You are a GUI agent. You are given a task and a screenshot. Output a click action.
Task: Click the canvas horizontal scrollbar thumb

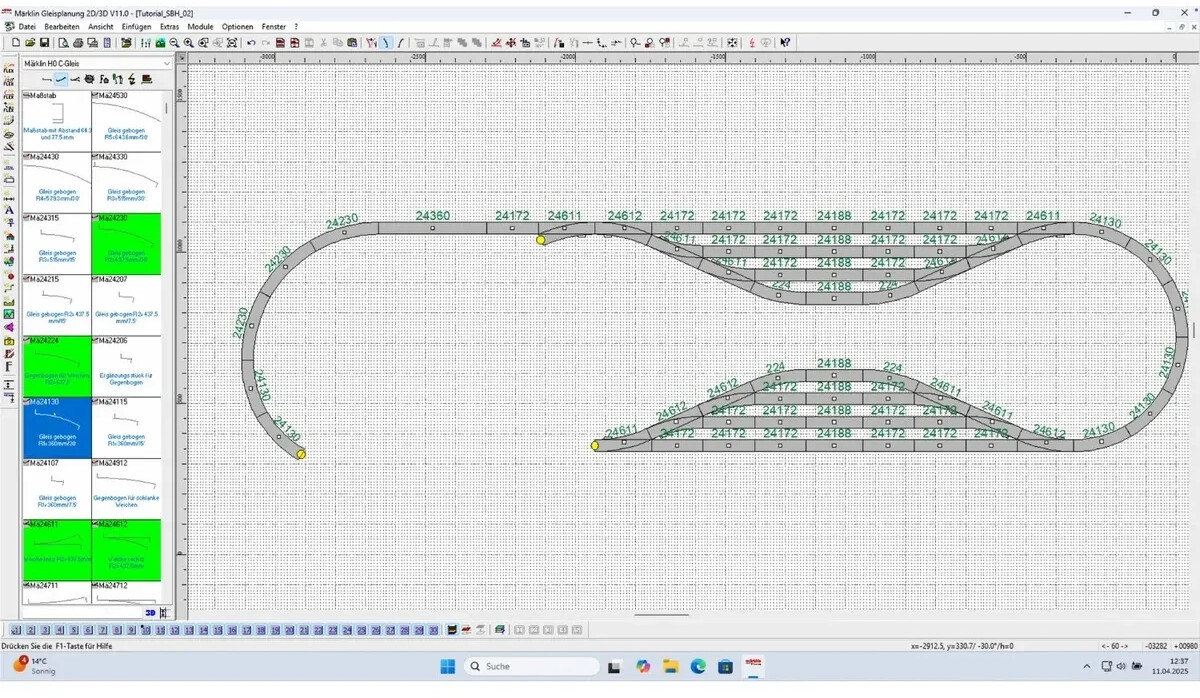click(x=661, y=615)
